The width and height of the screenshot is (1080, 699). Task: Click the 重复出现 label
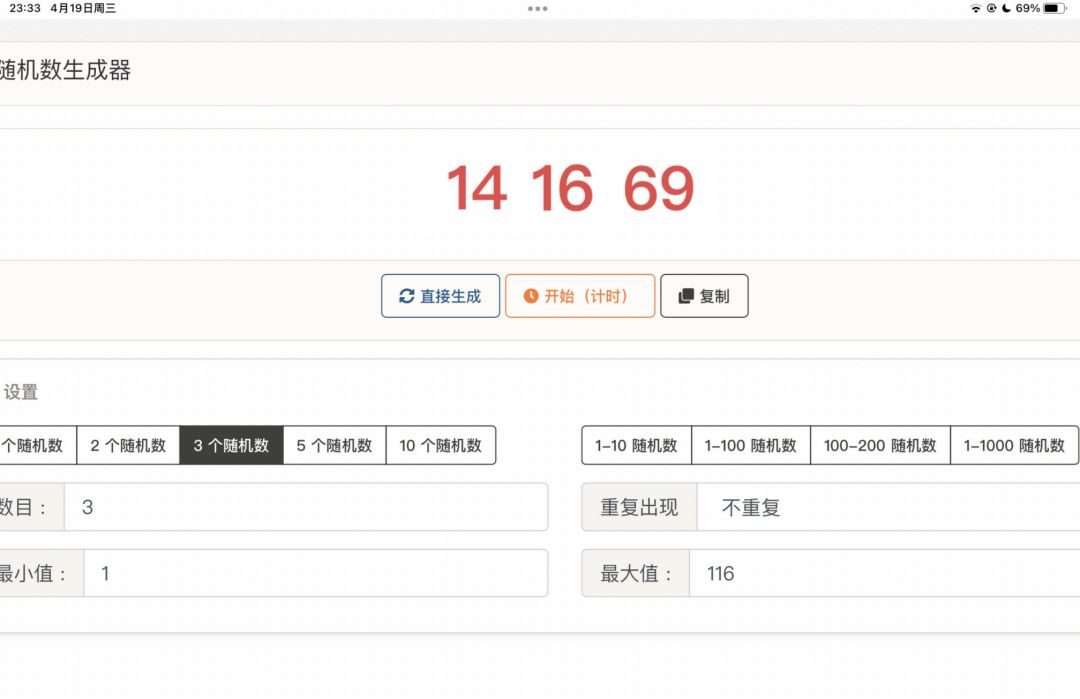(639, 508)
